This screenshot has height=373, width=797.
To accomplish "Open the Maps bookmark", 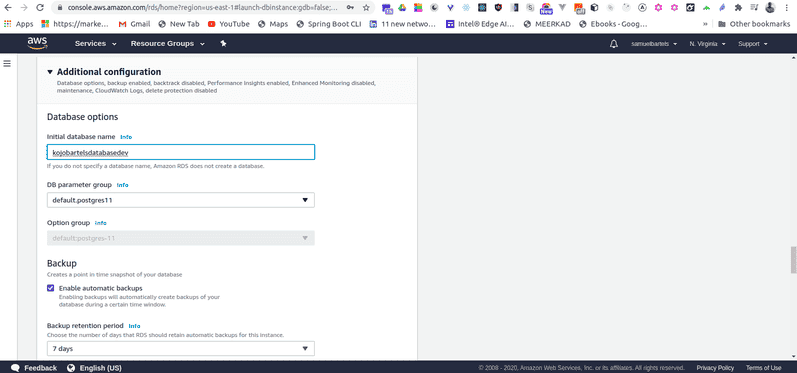I will click(x=273, y=24).
